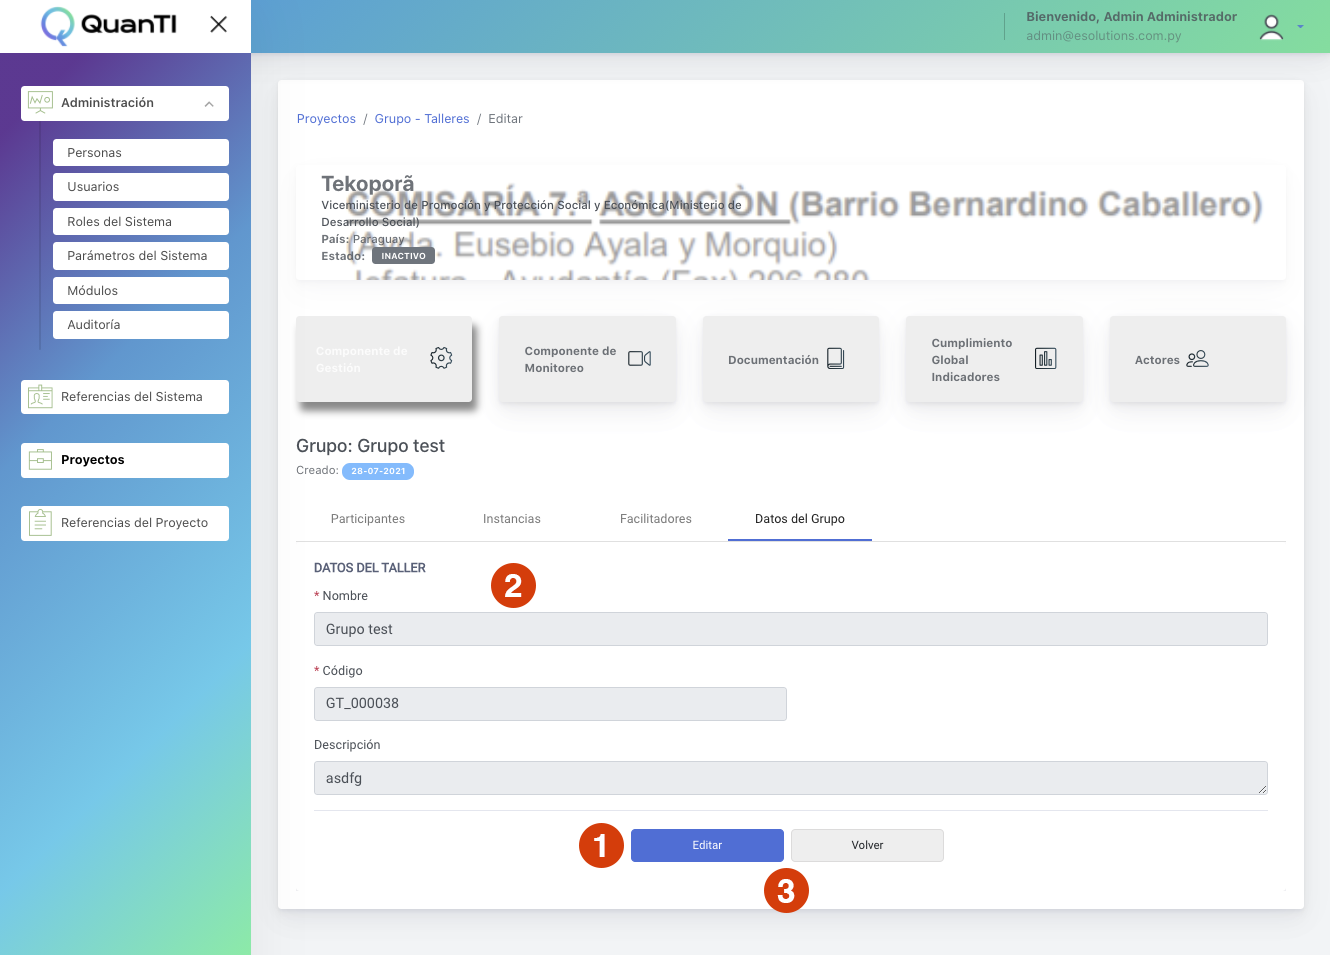Open the user profile avatar icon
The width and height of the screenshot is (1330, 955).
[1271, 27]
